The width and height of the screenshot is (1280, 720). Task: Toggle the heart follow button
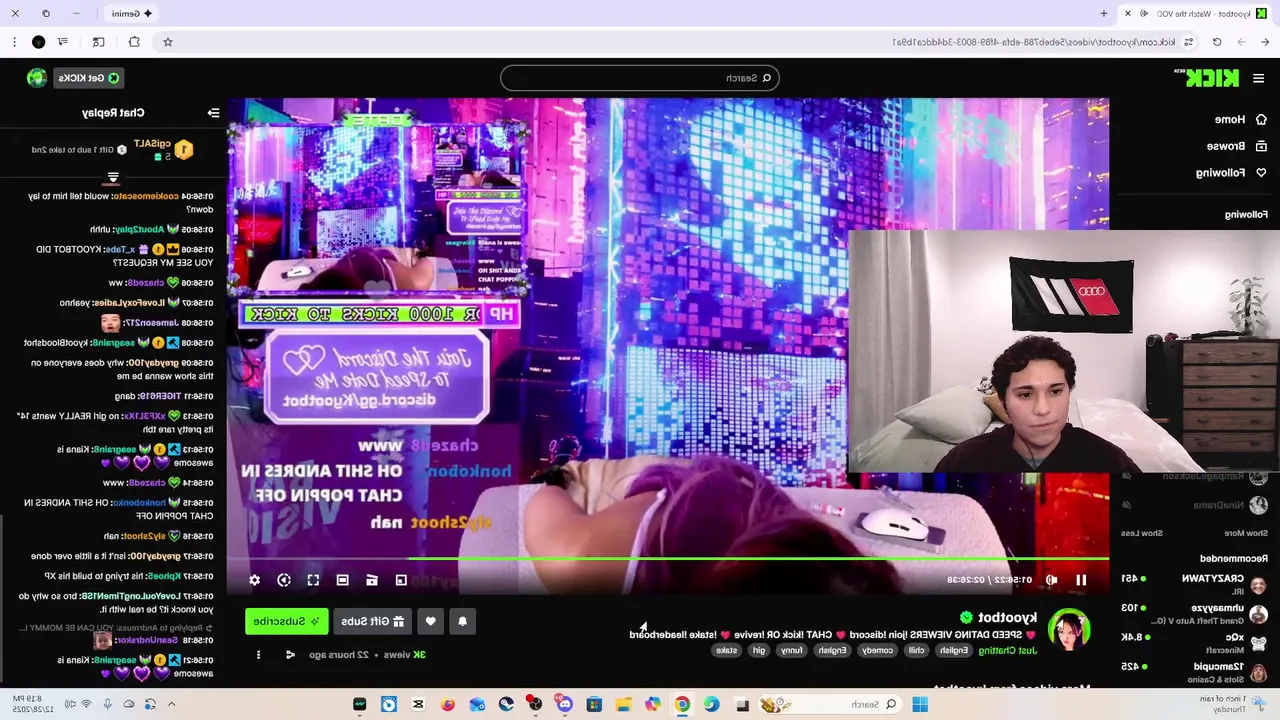click(430, 621)
